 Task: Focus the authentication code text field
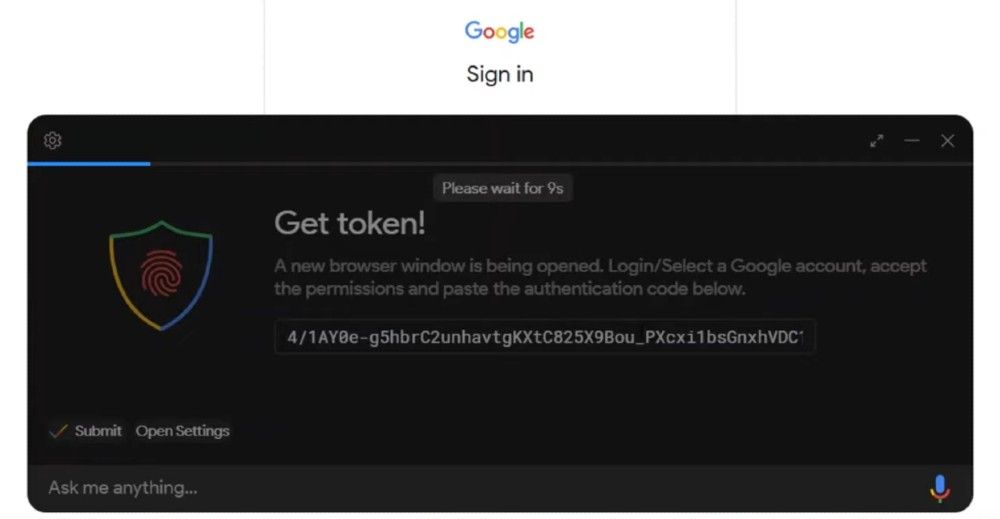[545, 337]
